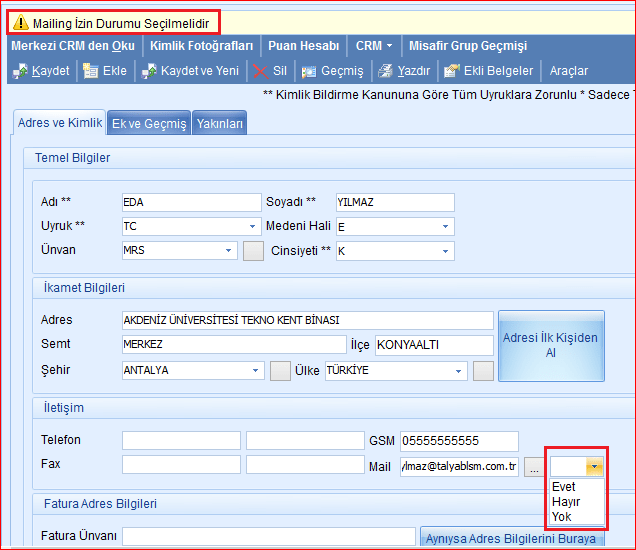Image resolution: width=636 pixels, height=550 pixels.
Task: Open Ekli Belgeler attached documents
Action: coord(452,71)
